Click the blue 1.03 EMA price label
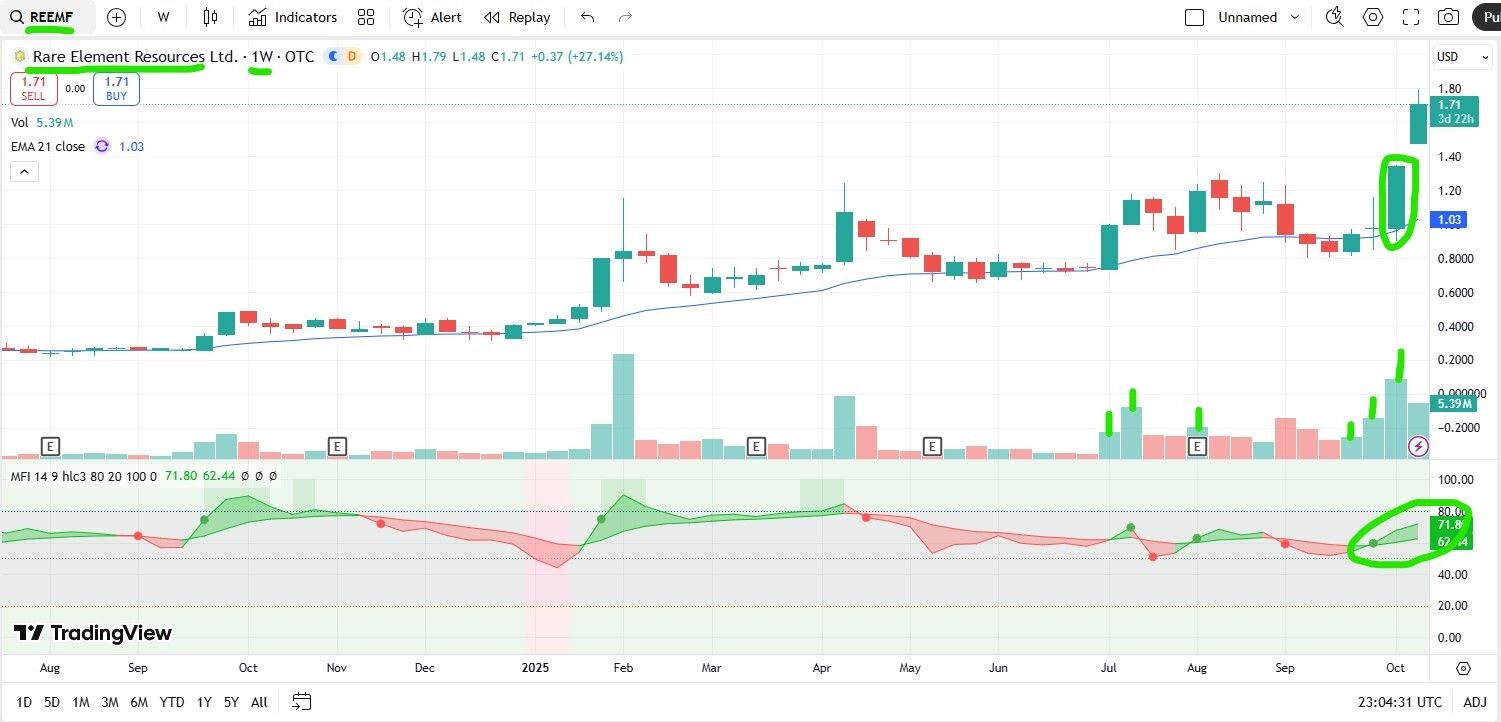Image resolution: width=1501 pixels, height=722 pixels. coord(1450,219)
